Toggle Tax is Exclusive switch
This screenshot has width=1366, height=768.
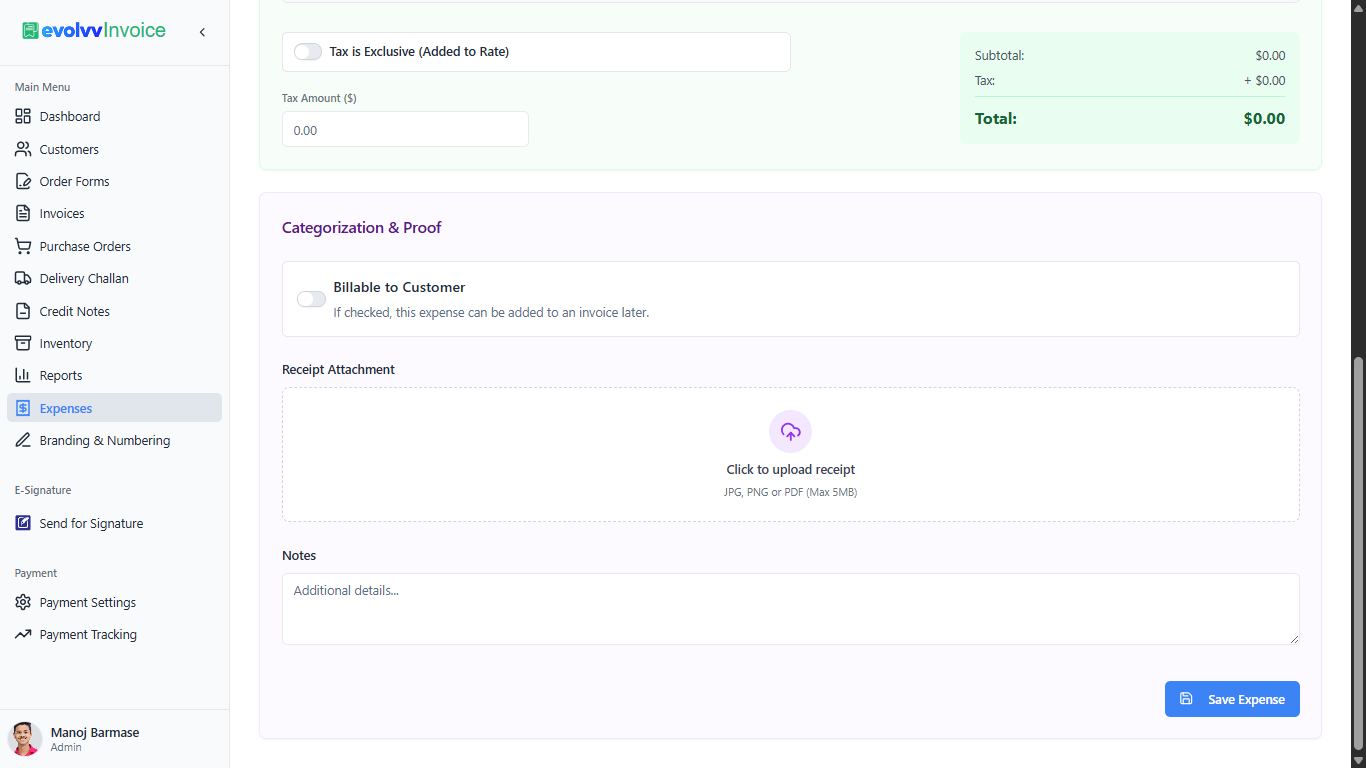(308, 51)
